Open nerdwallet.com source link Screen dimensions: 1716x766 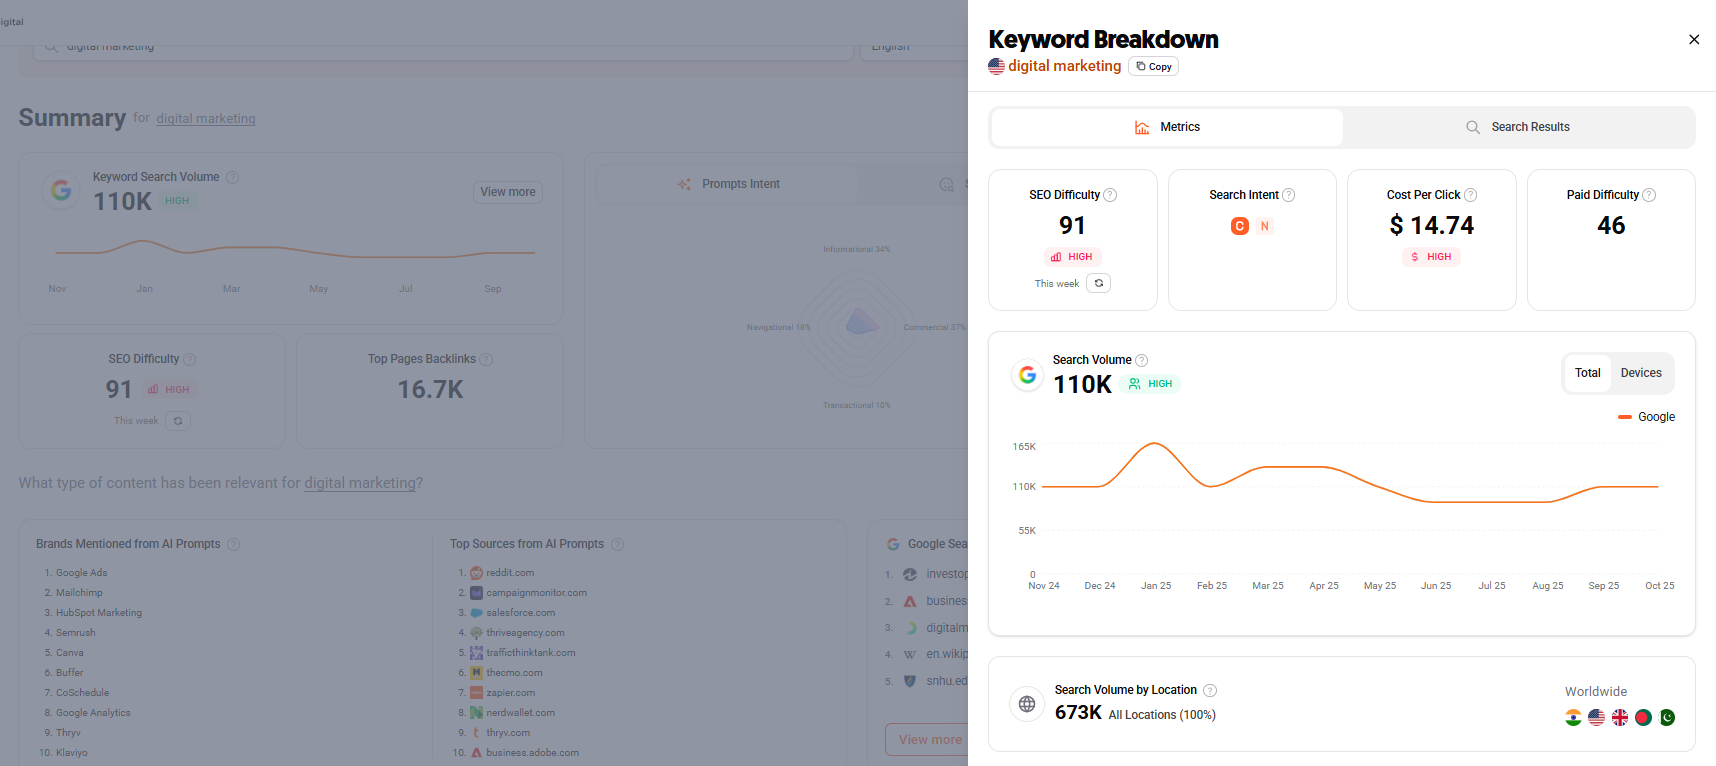(520, 713)
